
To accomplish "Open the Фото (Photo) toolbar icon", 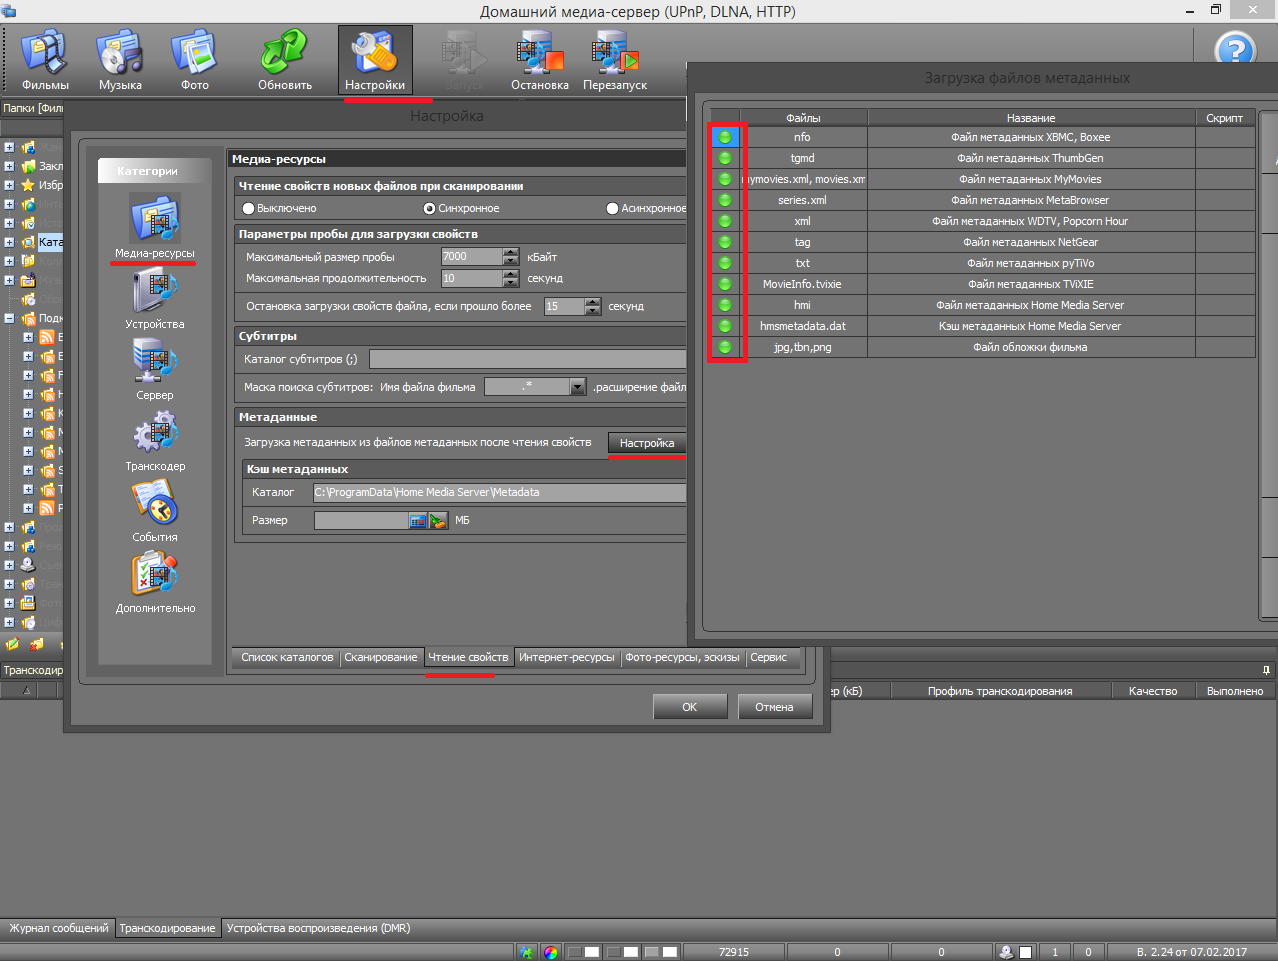I will pos(195,60).
